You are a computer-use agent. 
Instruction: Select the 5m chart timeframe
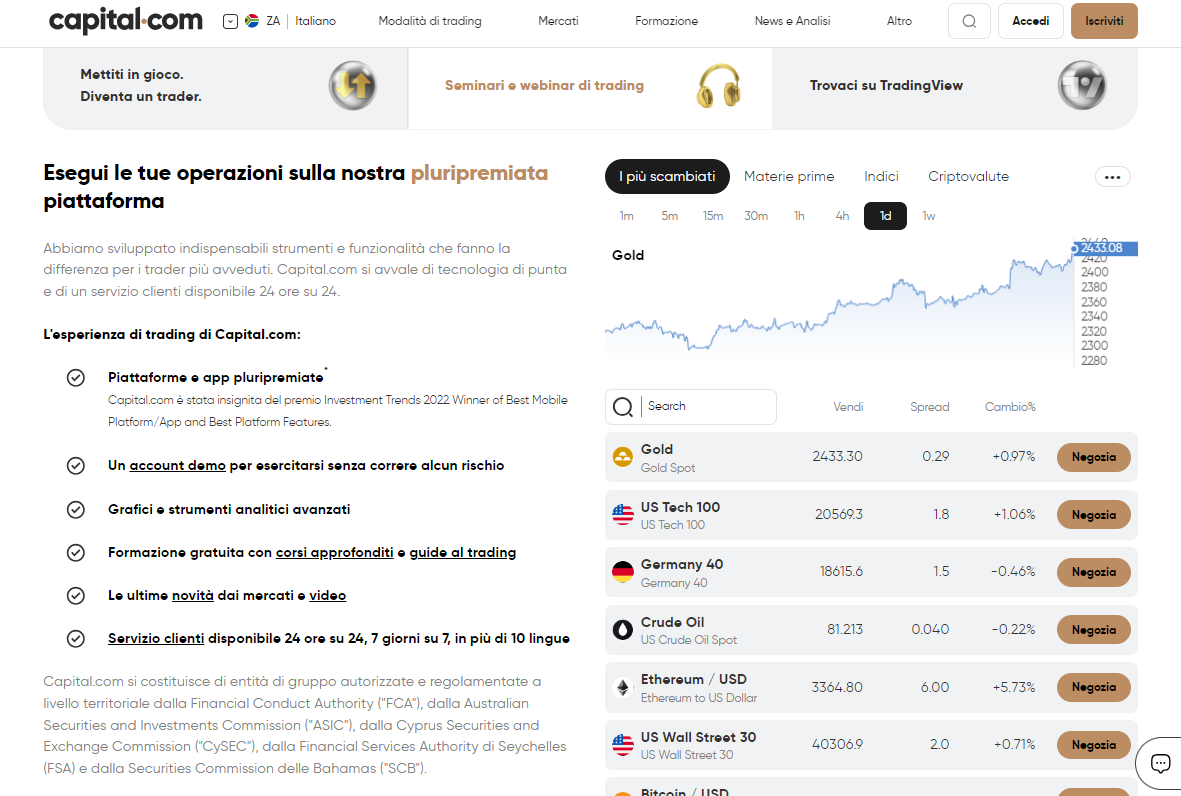(x=670, y=216)
